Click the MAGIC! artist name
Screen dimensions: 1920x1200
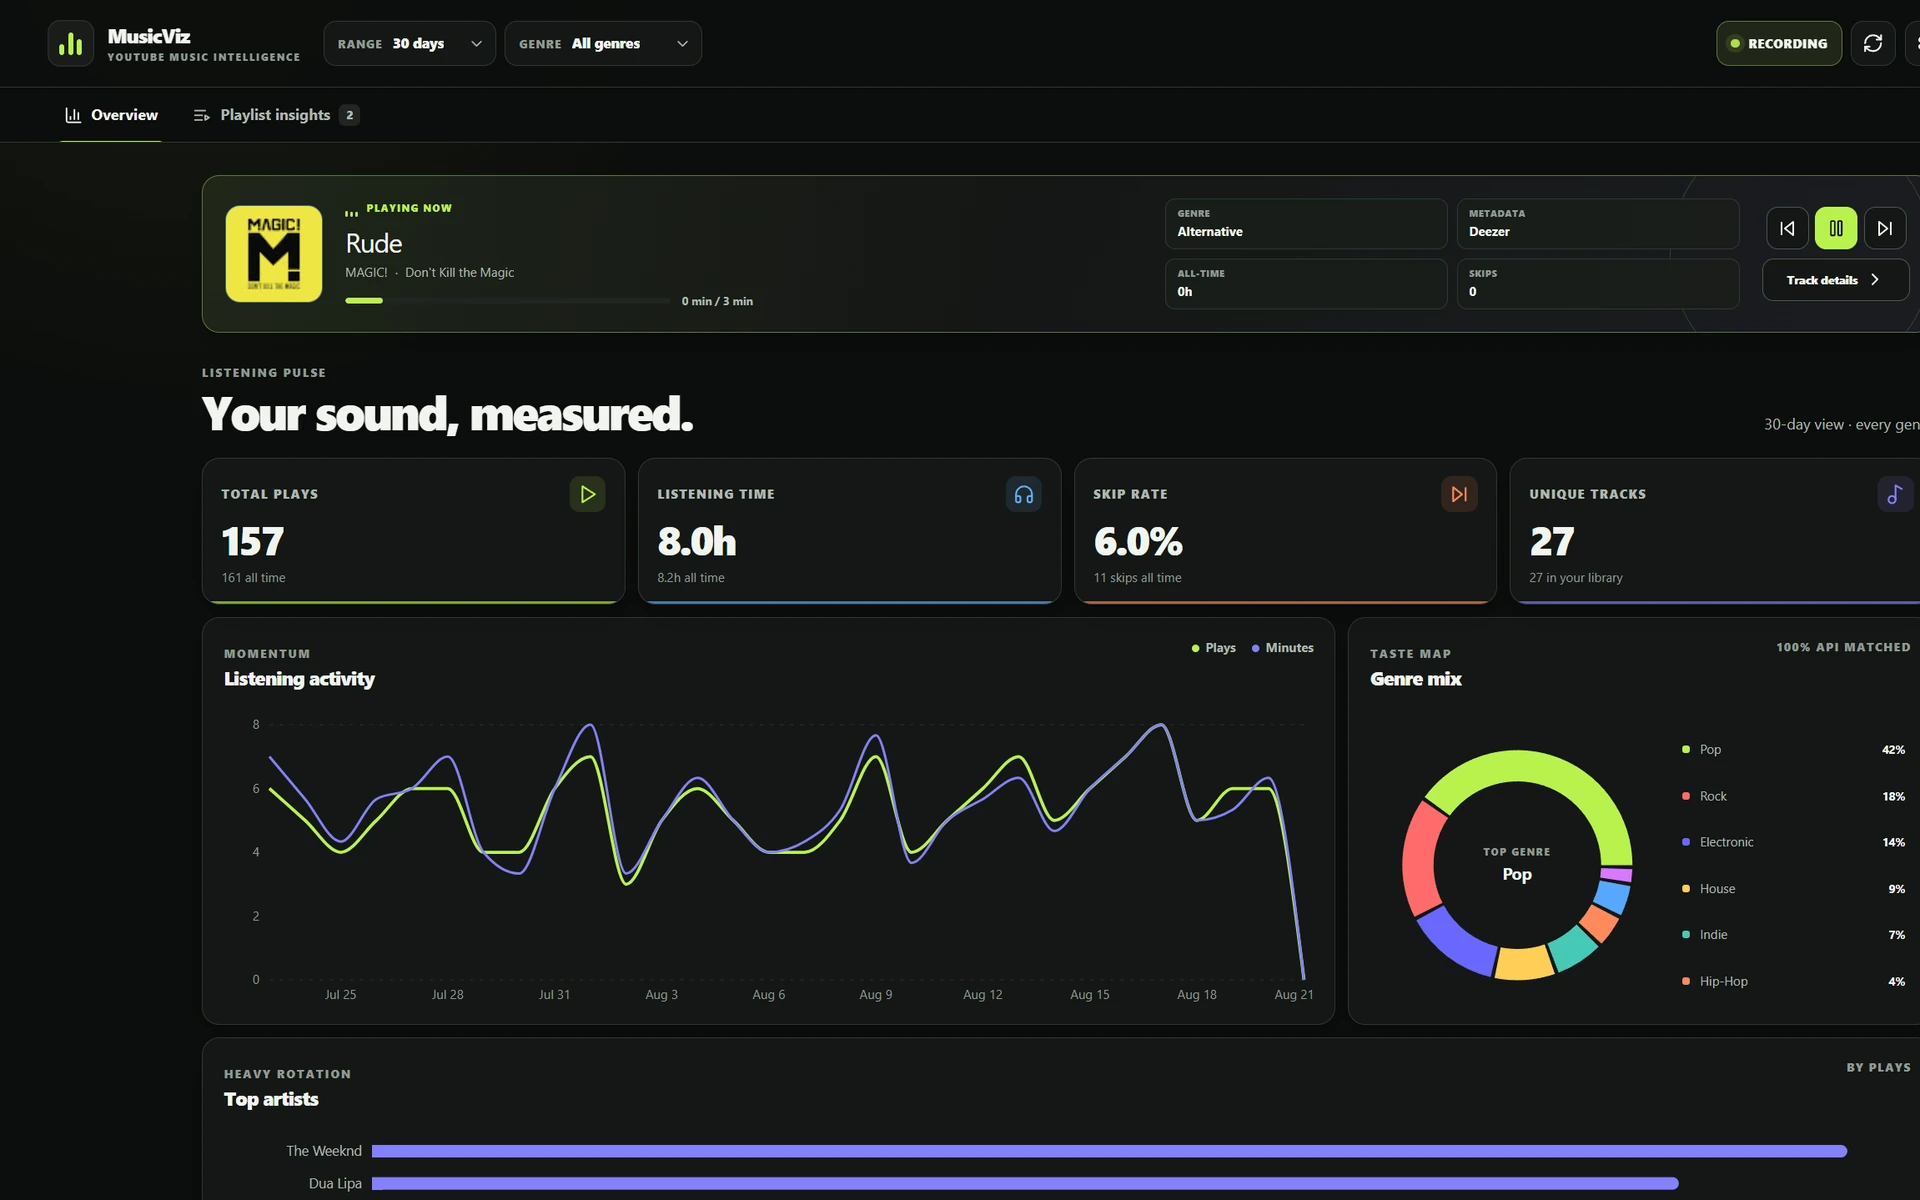click(x=366, y=272)
